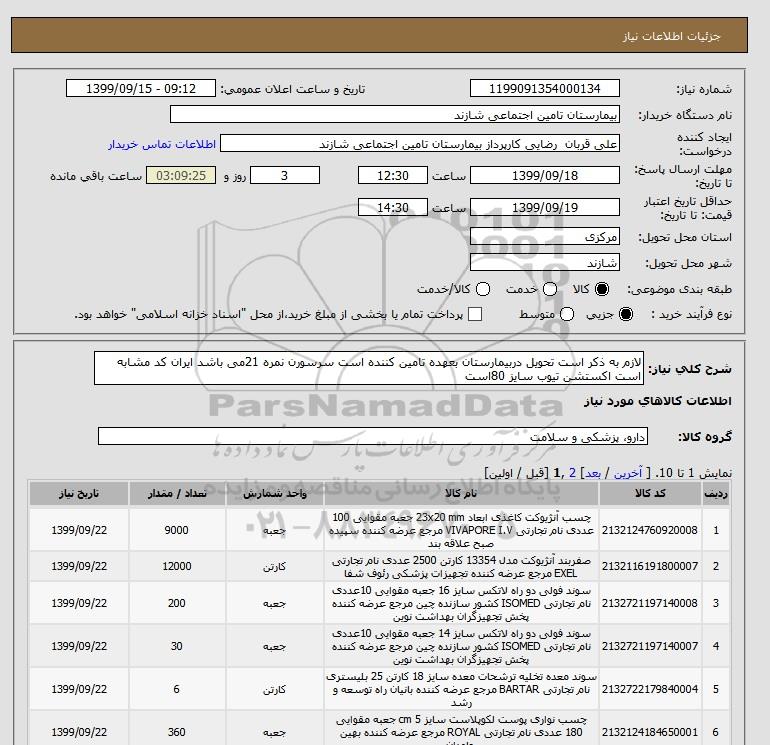Open page 2 of the items list
Viewport: 770px width, 745px height.
[572, 473]
